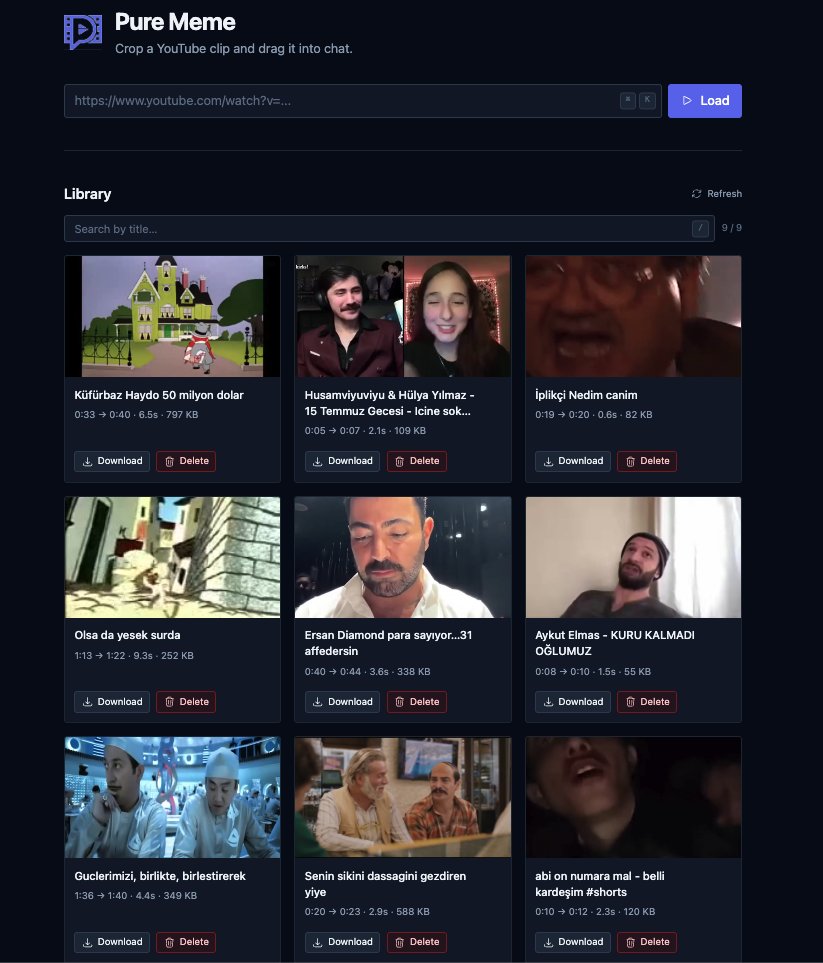Download Küfürbaz Haydo 50 milyon dolar clip
The width and height of the screenshot is (823, 963).
point(112,461)
